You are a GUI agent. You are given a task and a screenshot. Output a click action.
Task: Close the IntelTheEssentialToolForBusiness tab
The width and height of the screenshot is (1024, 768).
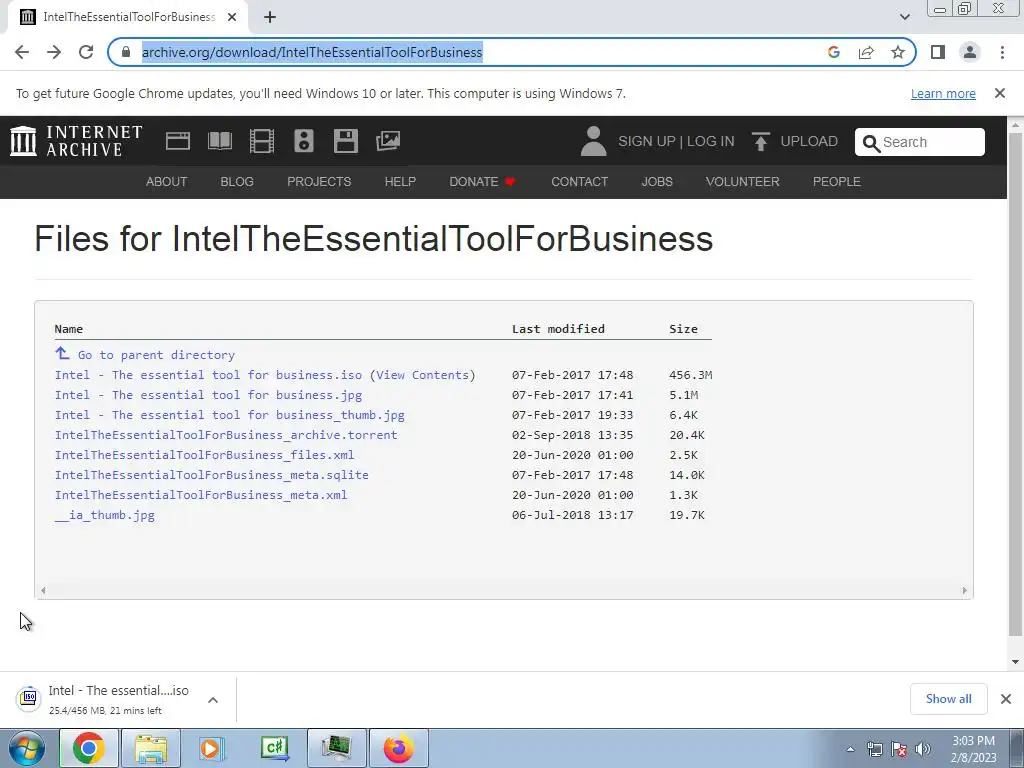(232, 17)
